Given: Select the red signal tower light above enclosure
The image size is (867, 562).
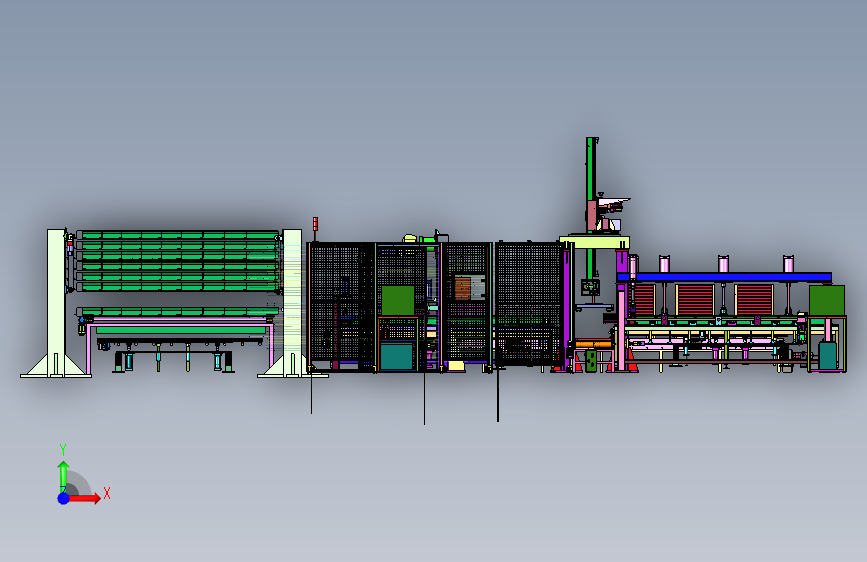Looking at the screenshot, I should [315, 223].
